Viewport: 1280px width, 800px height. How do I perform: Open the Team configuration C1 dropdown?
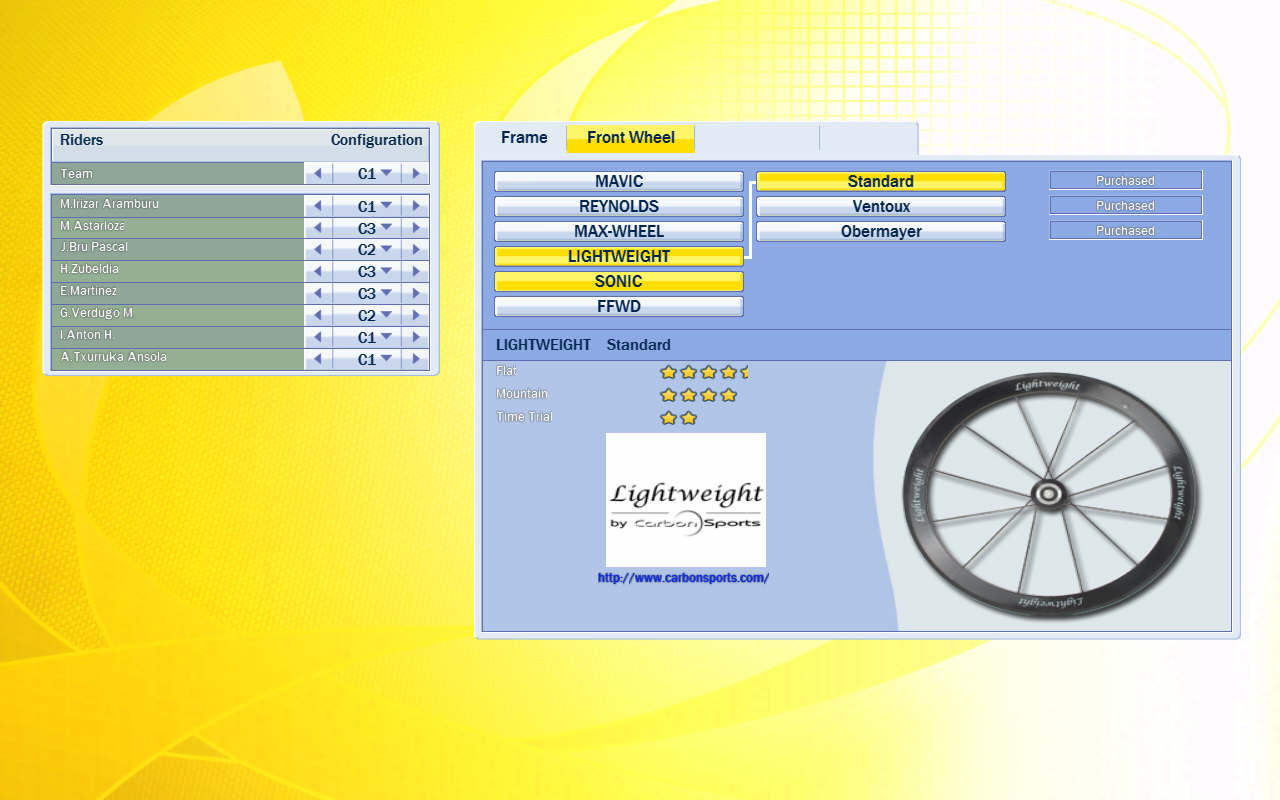pos(374,174)
